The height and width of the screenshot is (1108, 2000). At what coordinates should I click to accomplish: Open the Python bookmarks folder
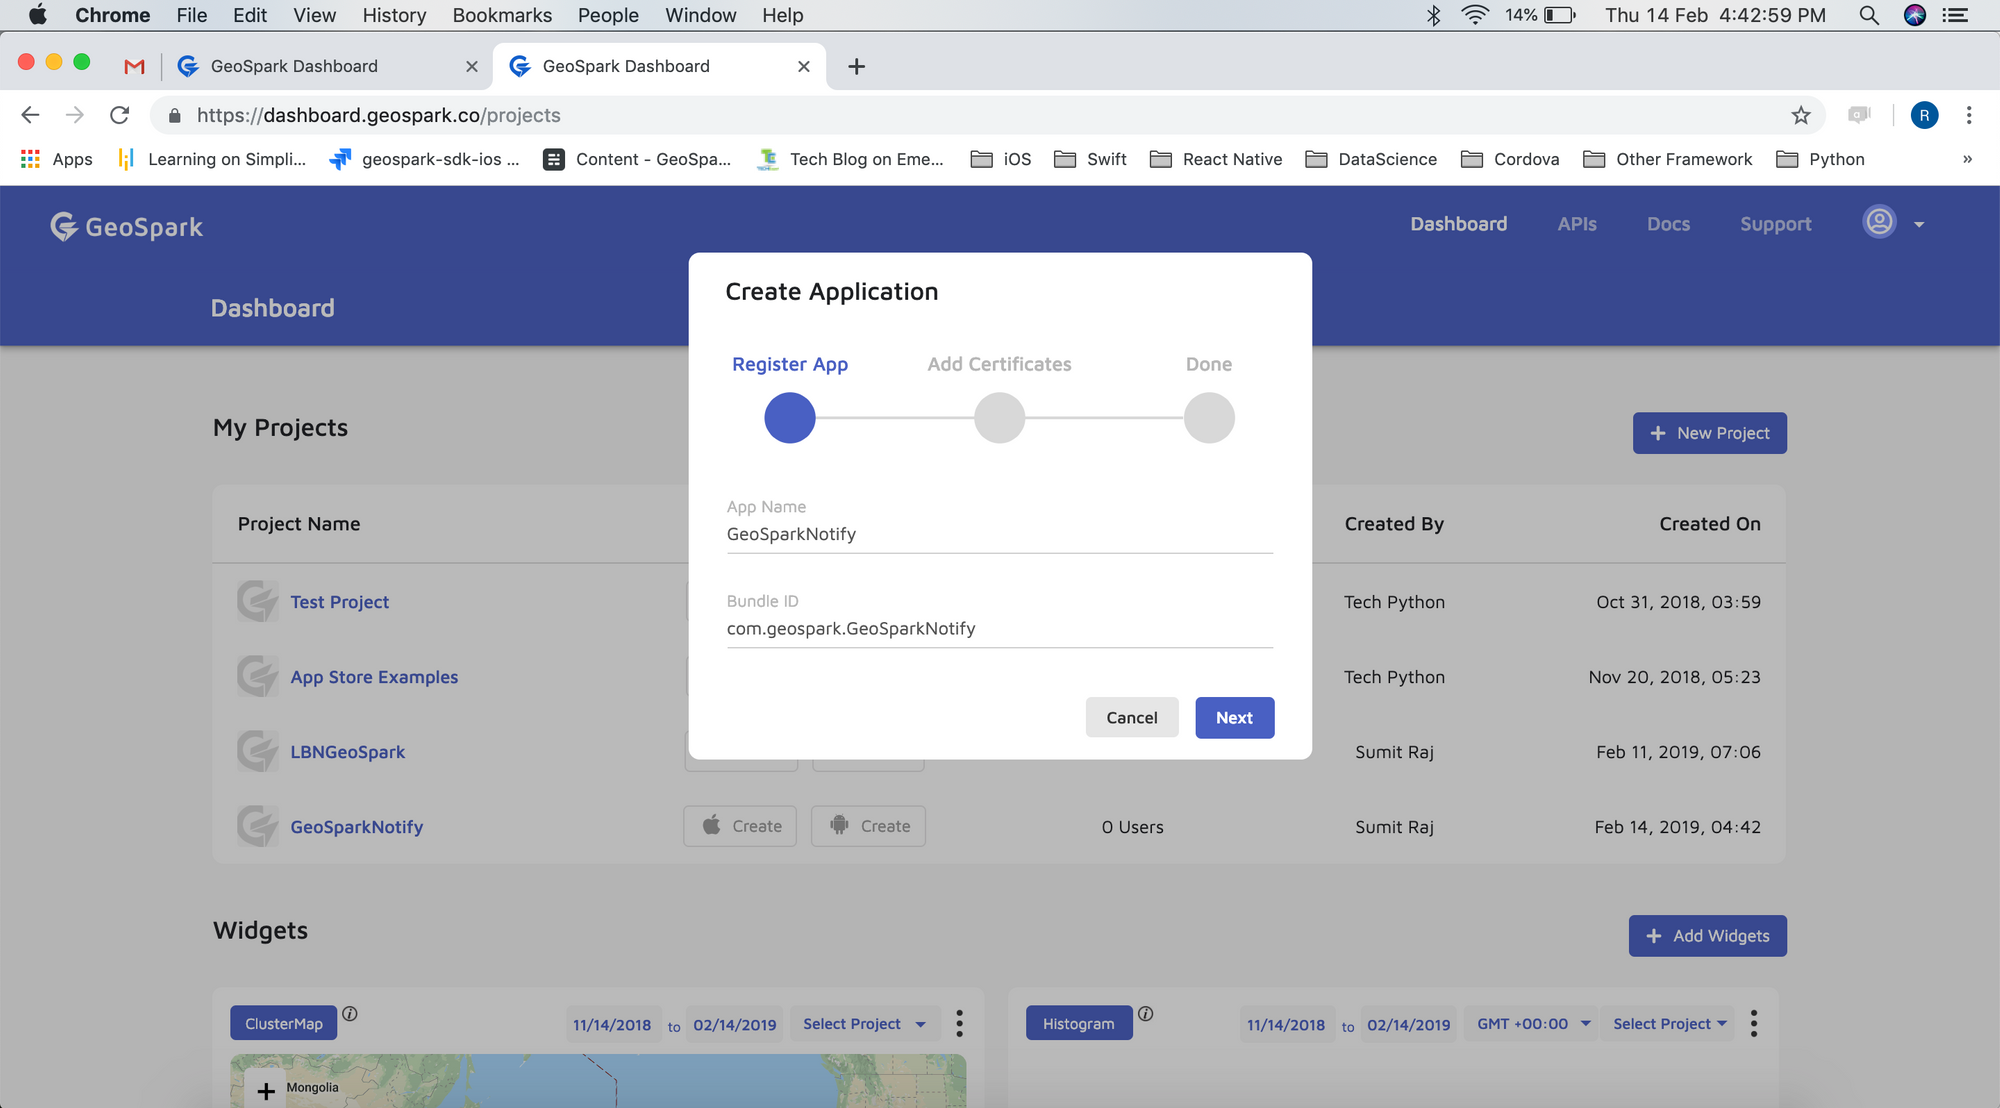[x=1820, y=159]
